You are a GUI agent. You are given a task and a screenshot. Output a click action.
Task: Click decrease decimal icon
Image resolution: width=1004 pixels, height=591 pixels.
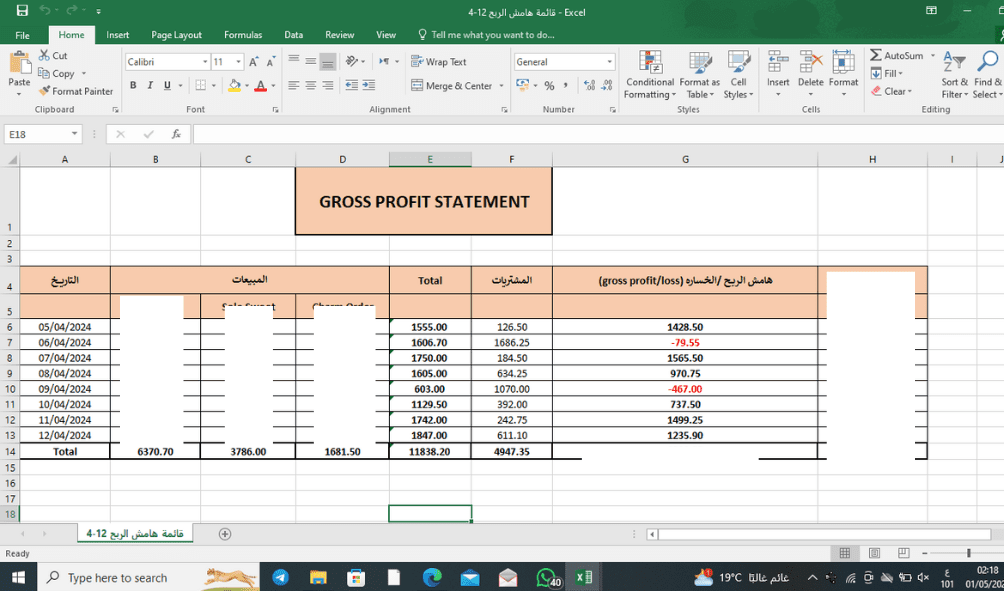click(606, 85)
